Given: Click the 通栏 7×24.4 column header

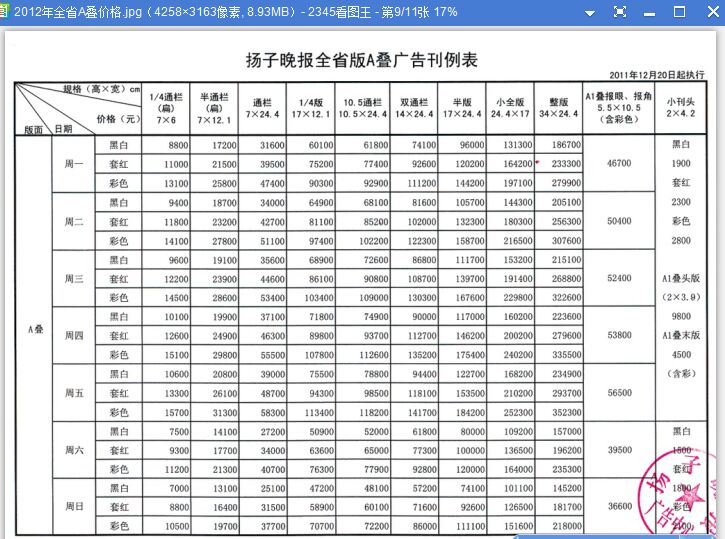Looking at the screenshot, I should click(x=262, y=108).
